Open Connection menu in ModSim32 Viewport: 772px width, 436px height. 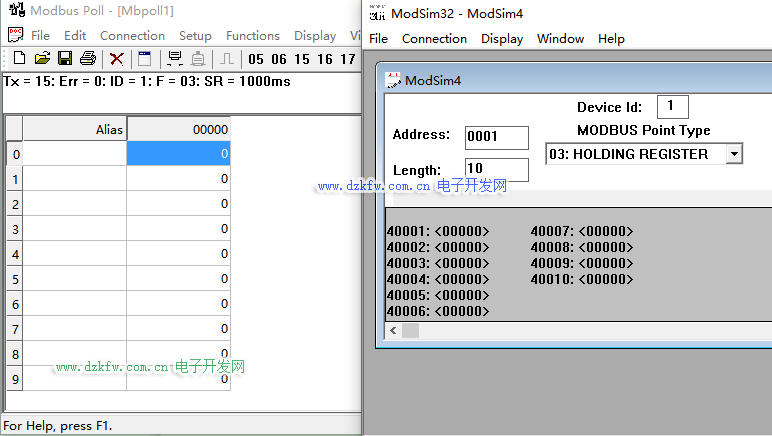(x=434, y=39)
